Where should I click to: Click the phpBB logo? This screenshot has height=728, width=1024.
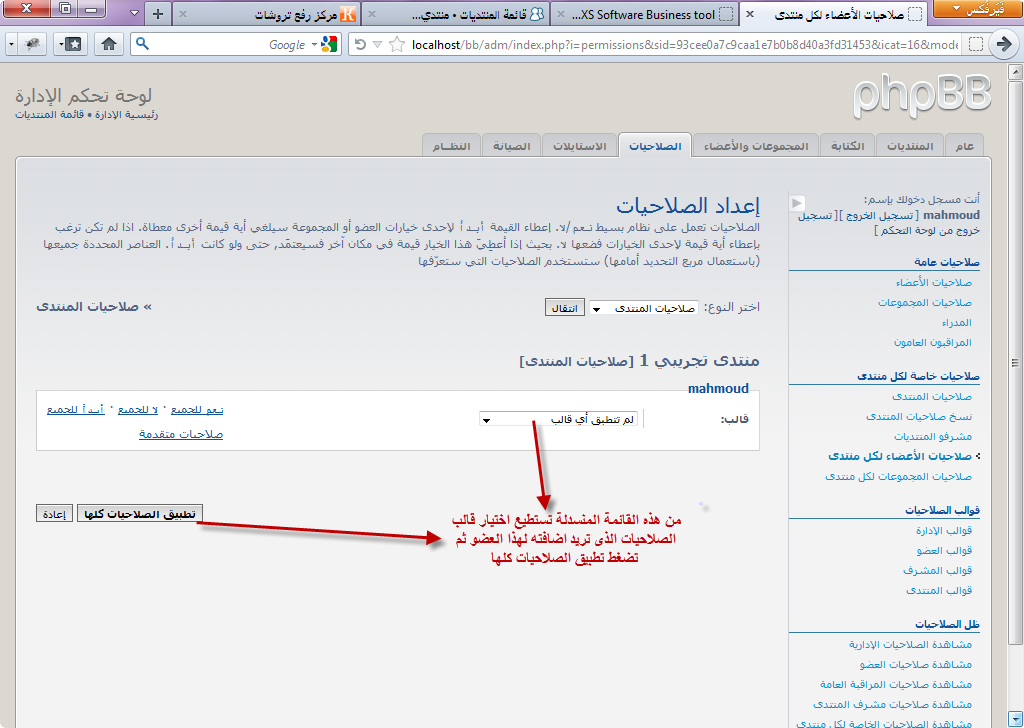(921, 95)
